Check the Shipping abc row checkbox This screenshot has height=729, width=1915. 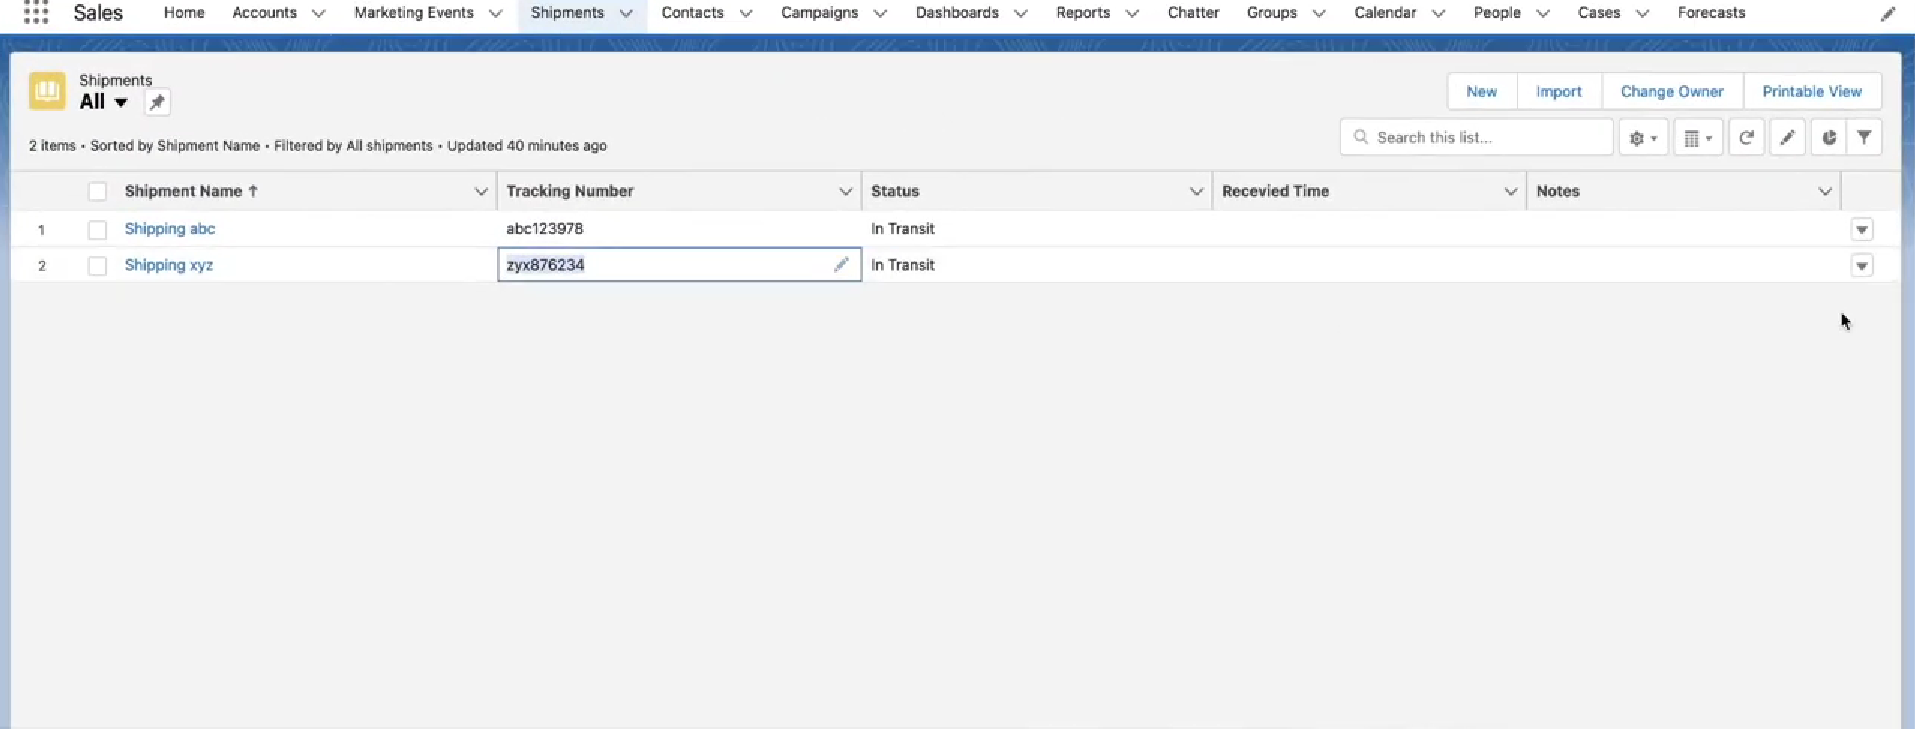point(97,230)
